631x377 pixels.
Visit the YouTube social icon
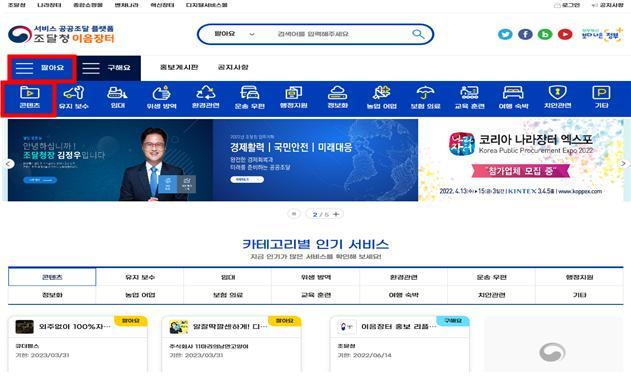[x=565, y=34]
